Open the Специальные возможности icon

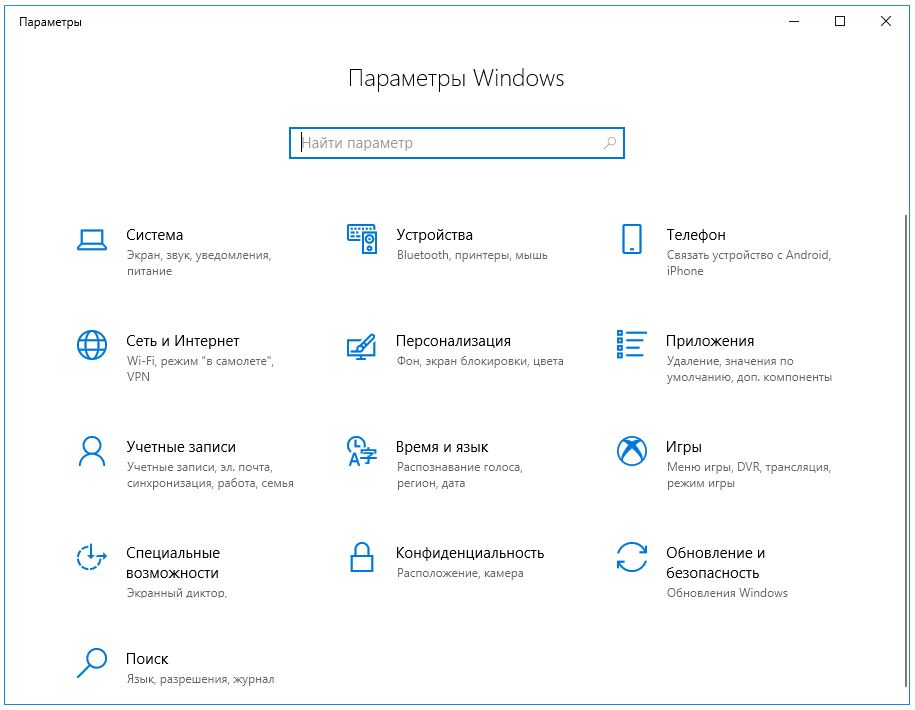(x=92, y=557)
